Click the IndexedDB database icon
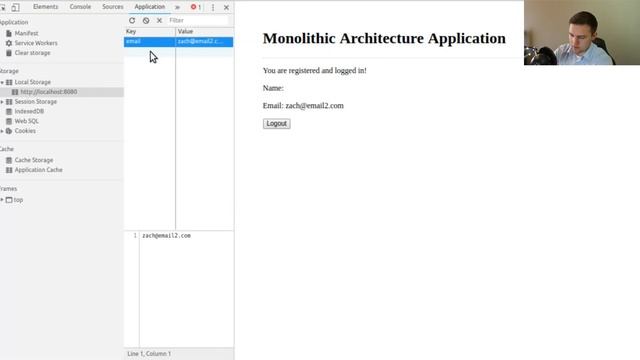The width and height of the screenshot is (640, 360). coord(9,111)
